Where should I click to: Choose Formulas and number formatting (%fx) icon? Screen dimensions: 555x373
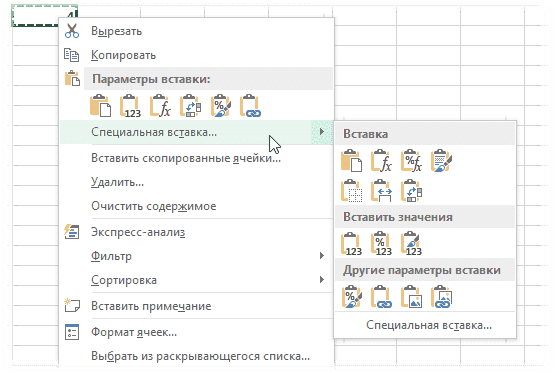tap(411, 161)
